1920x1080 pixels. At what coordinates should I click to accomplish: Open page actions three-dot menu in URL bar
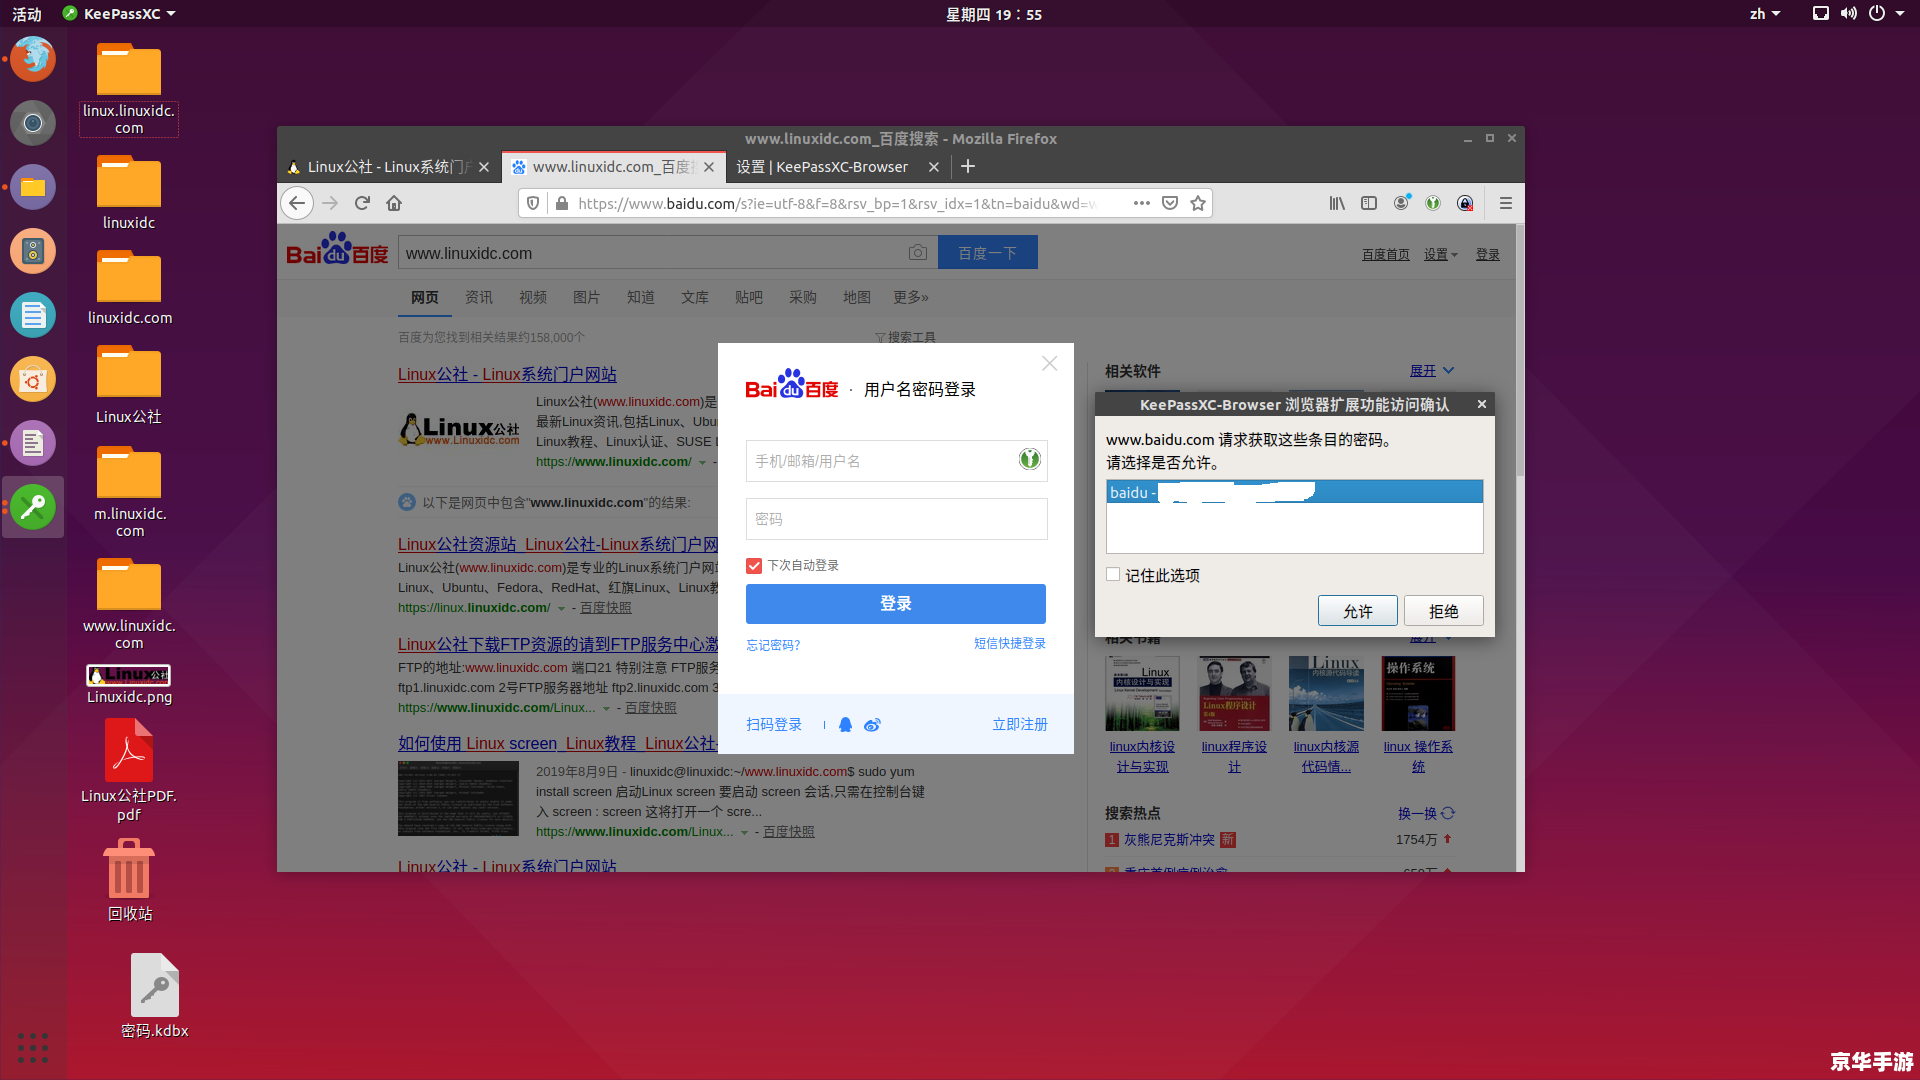[x=1142, y=203]
